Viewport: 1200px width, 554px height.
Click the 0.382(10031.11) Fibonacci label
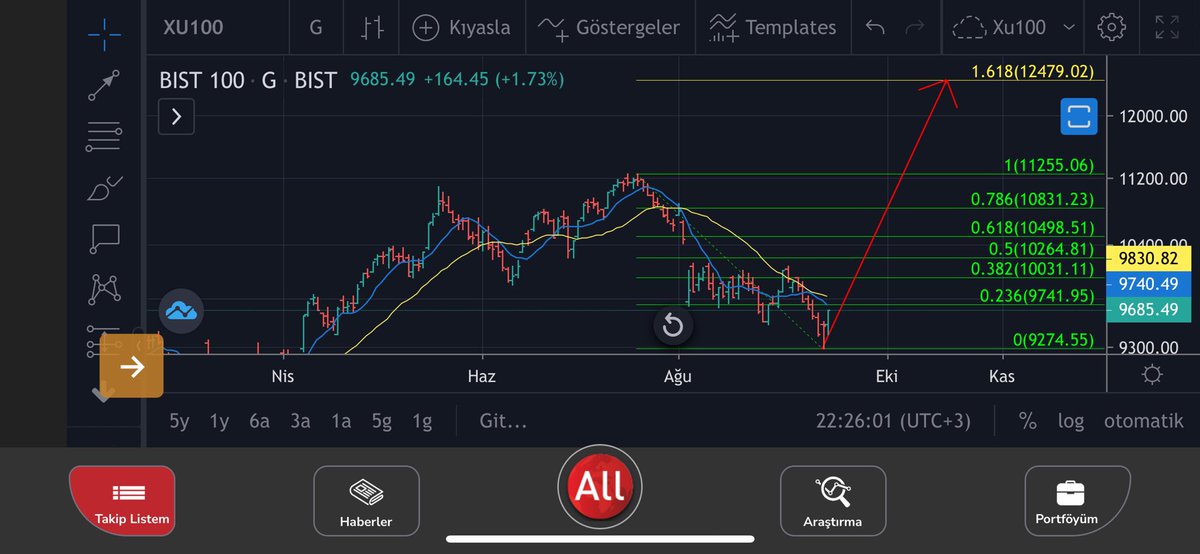pyautogui.click(x=1033, y=269)
